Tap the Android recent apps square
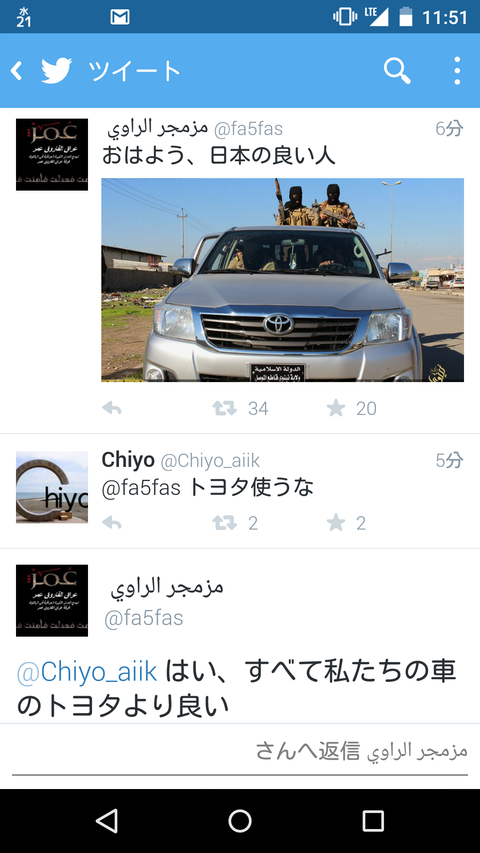 373,820
